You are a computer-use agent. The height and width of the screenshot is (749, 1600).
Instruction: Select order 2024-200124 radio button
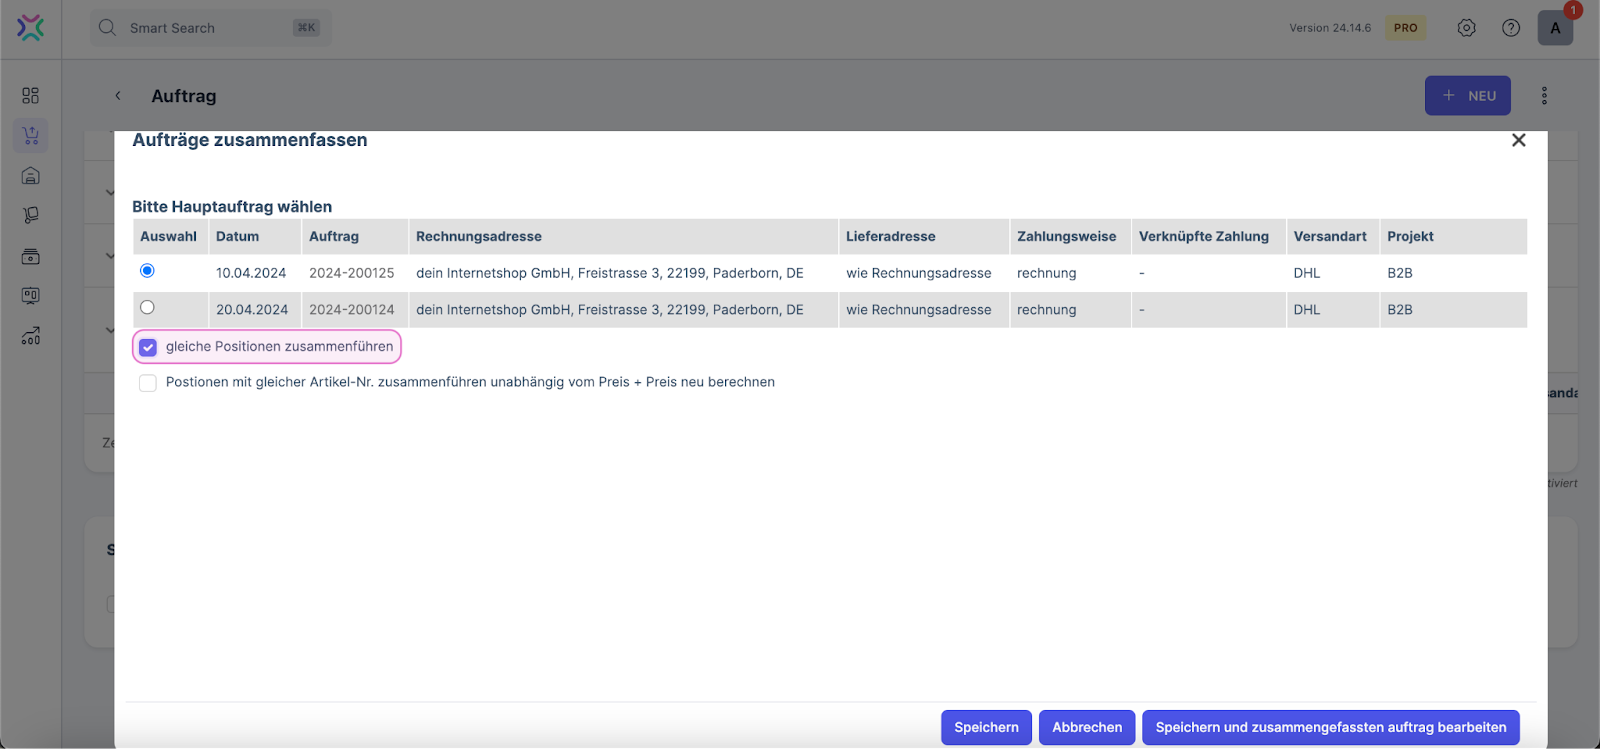pos(147,308)
